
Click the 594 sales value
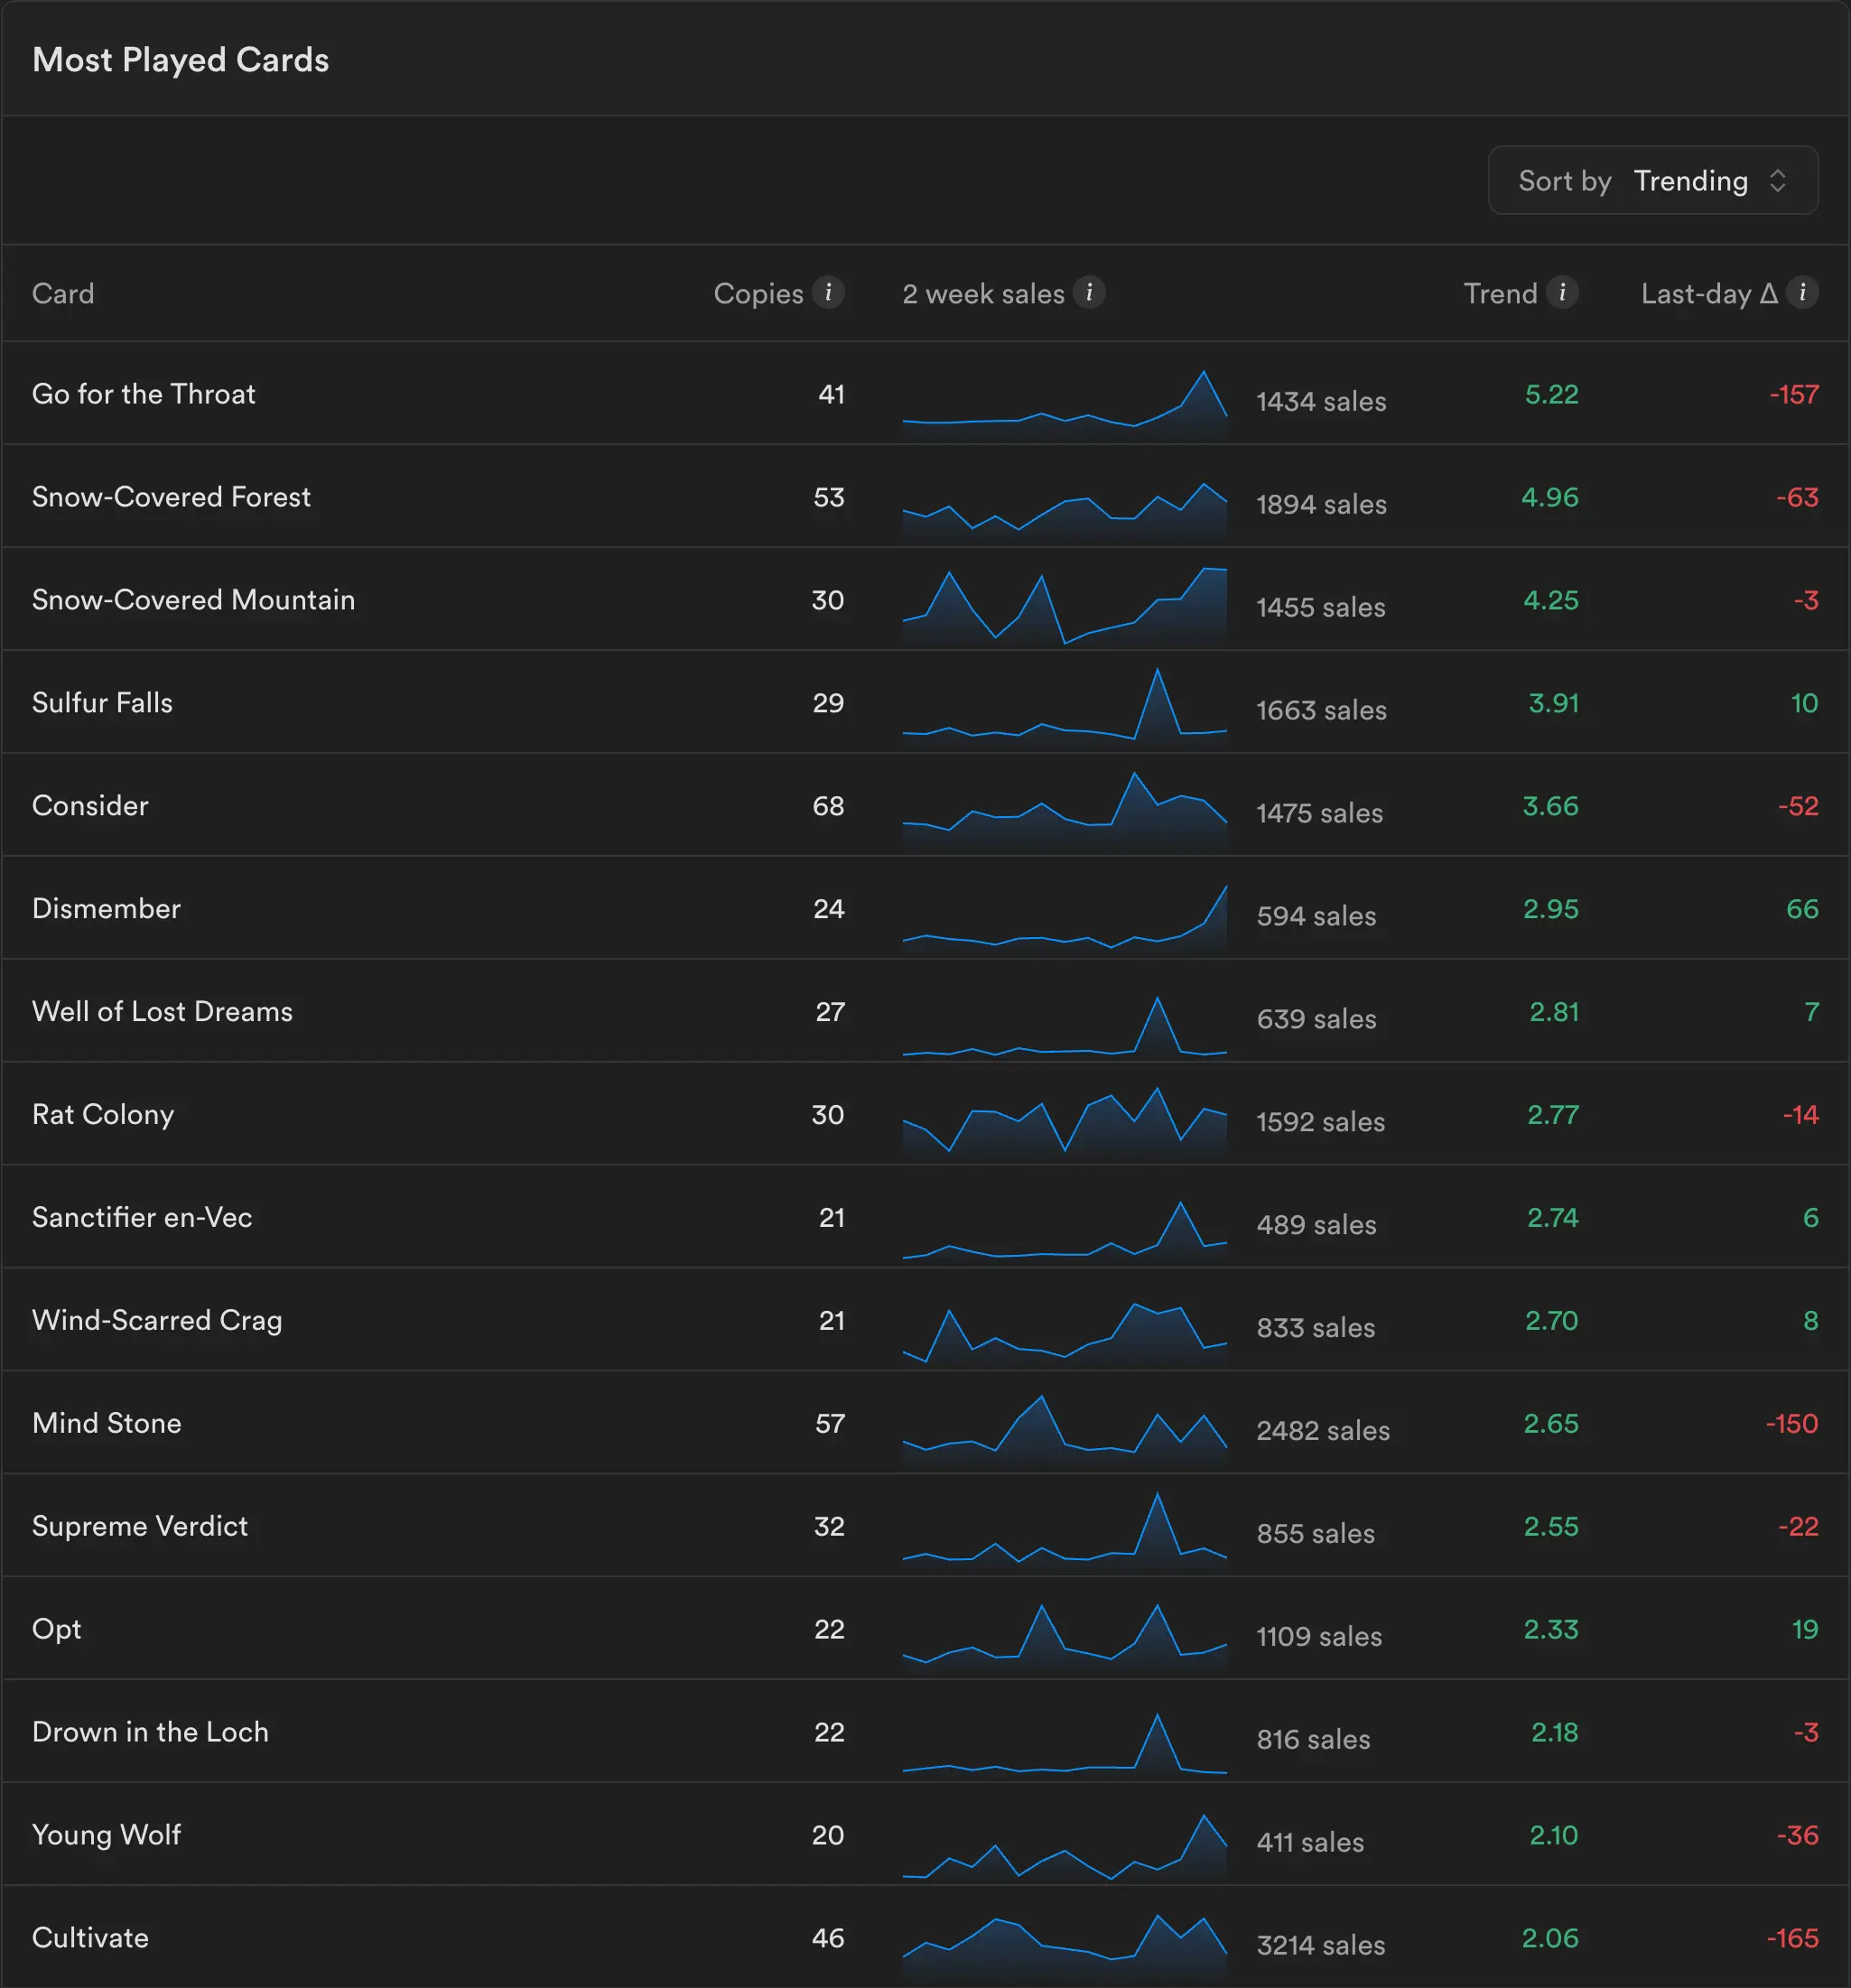1316,917
